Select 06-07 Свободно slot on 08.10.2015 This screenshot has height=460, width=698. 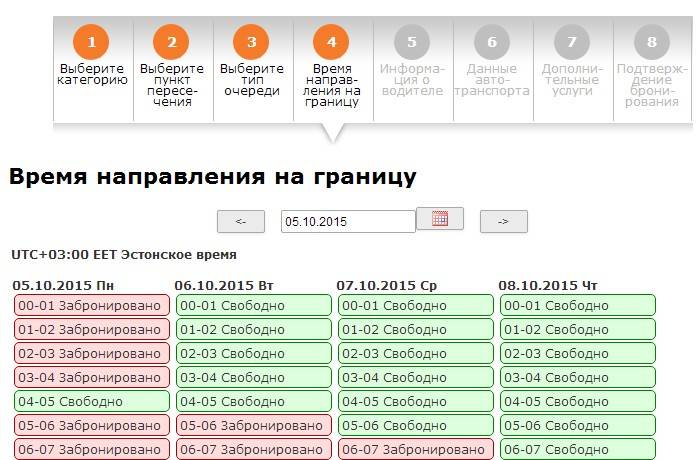point(578,449)
